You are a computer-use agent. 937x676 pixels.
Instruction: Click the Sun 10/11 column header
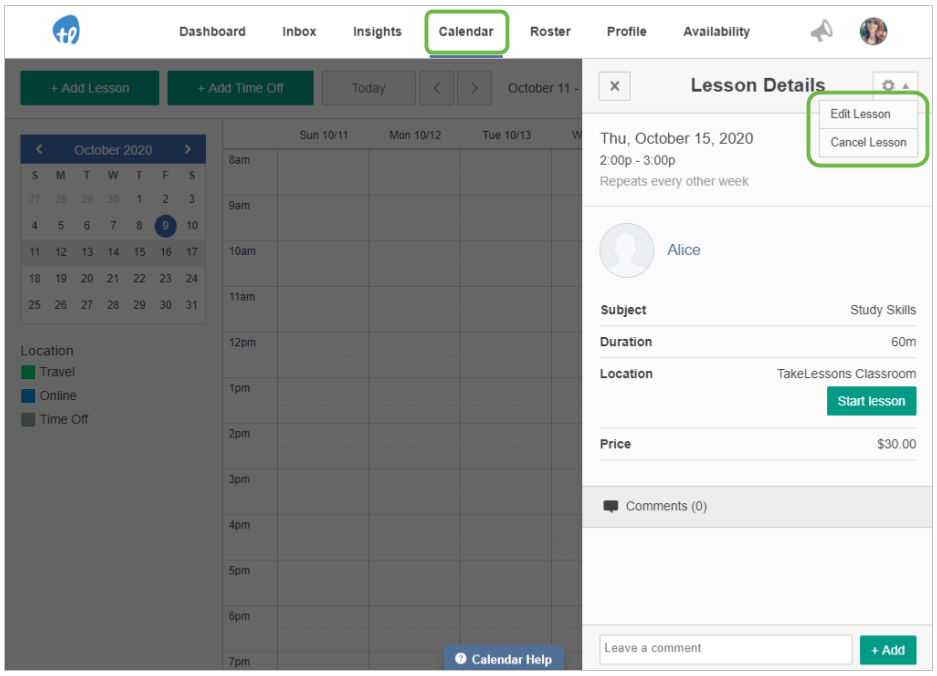click(x=323, y=135)
